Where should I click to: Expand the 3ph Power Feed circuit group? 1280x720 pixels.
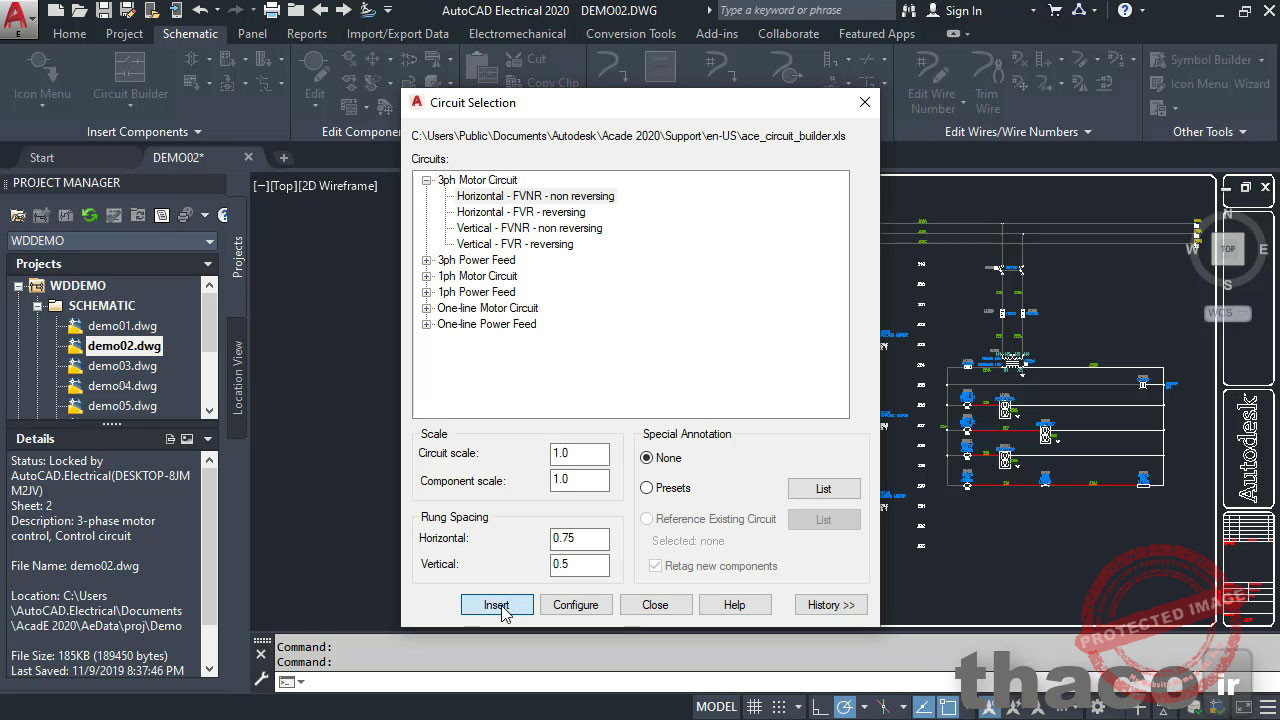tap(427, 260)
